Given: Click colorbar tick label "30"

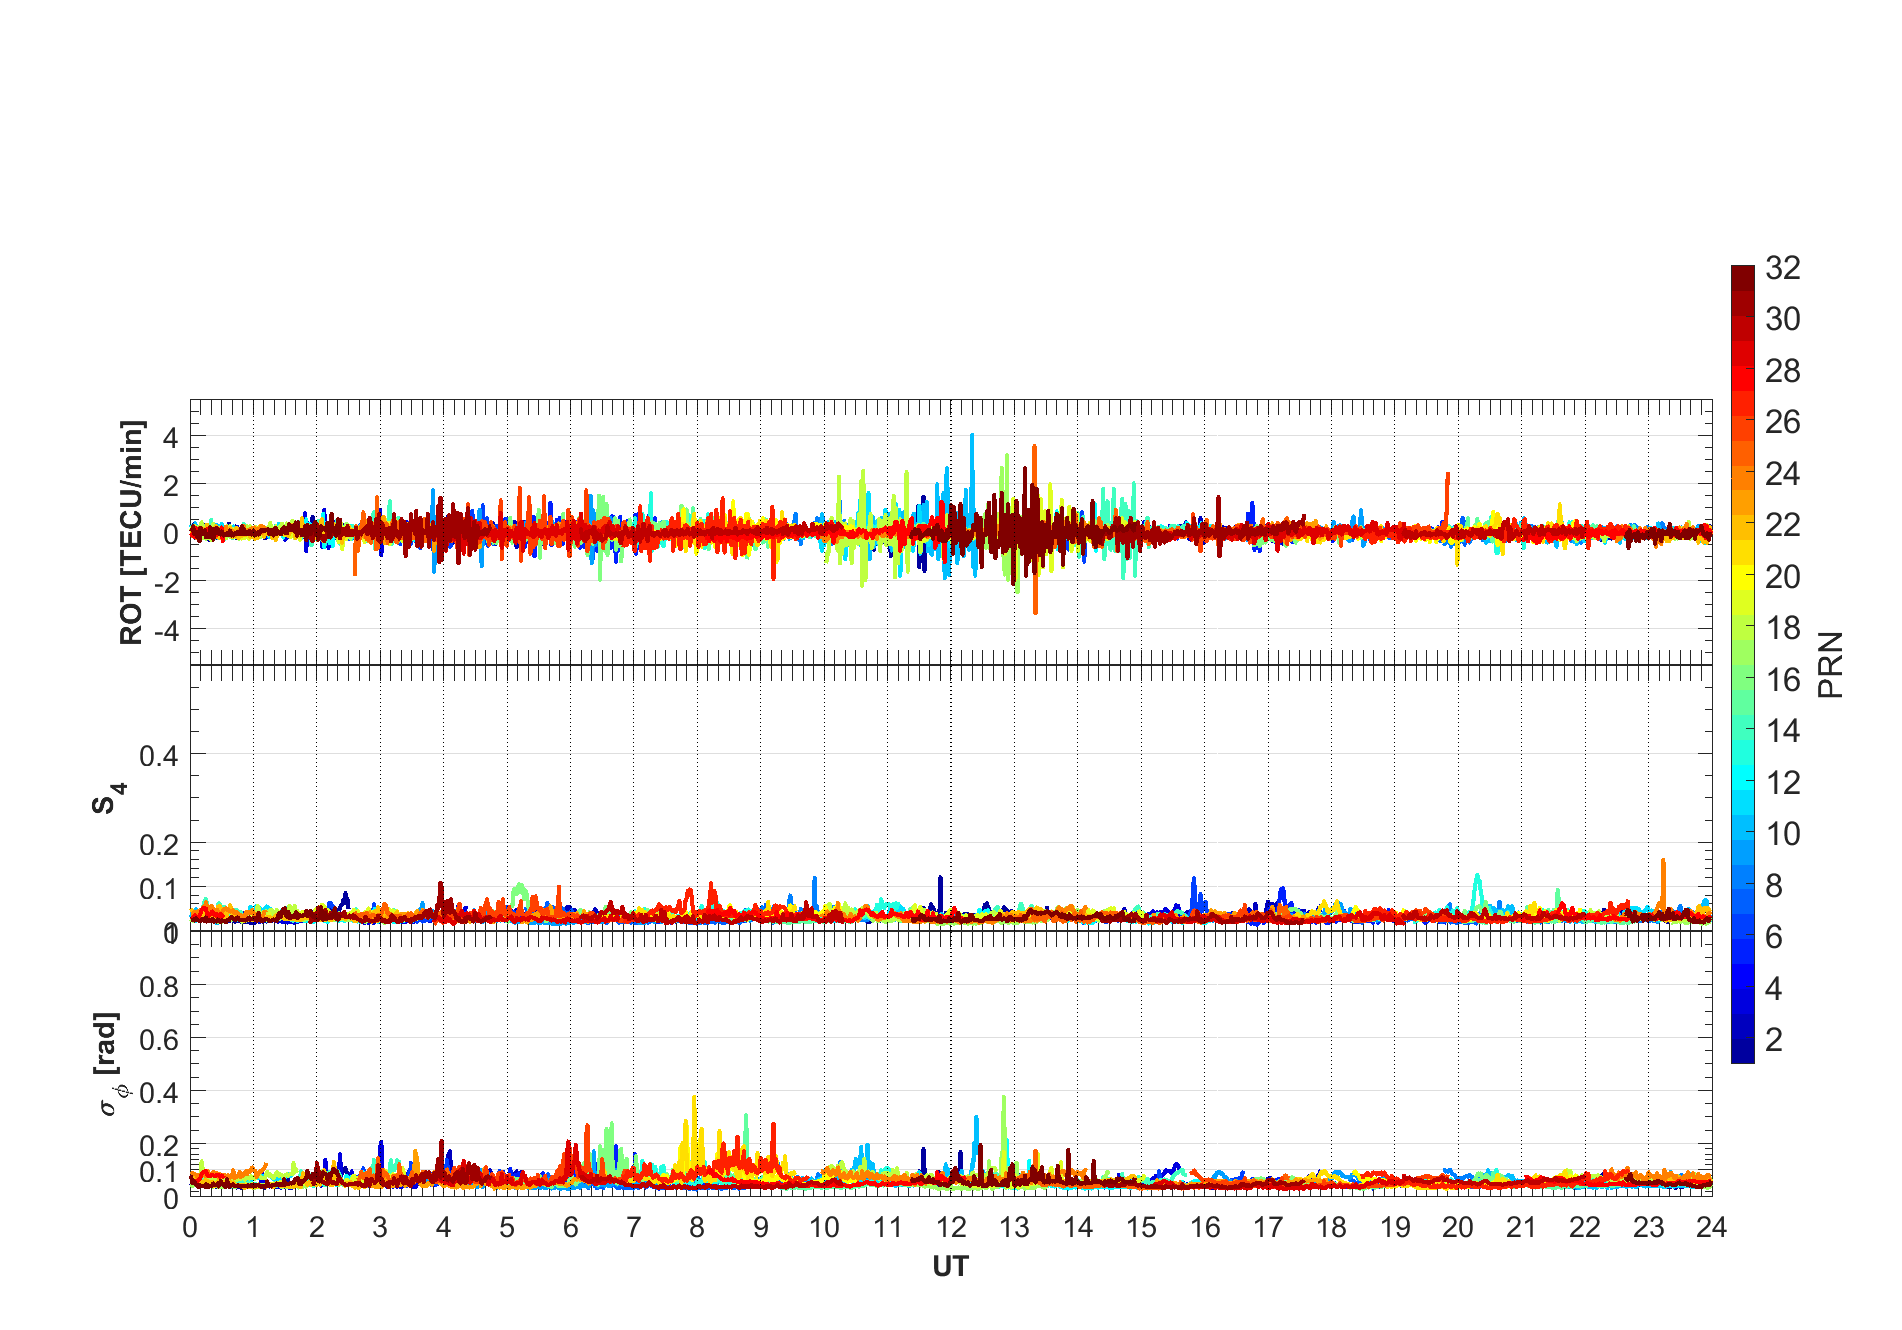Looking at the screenshot, I should coord(1783,319).
